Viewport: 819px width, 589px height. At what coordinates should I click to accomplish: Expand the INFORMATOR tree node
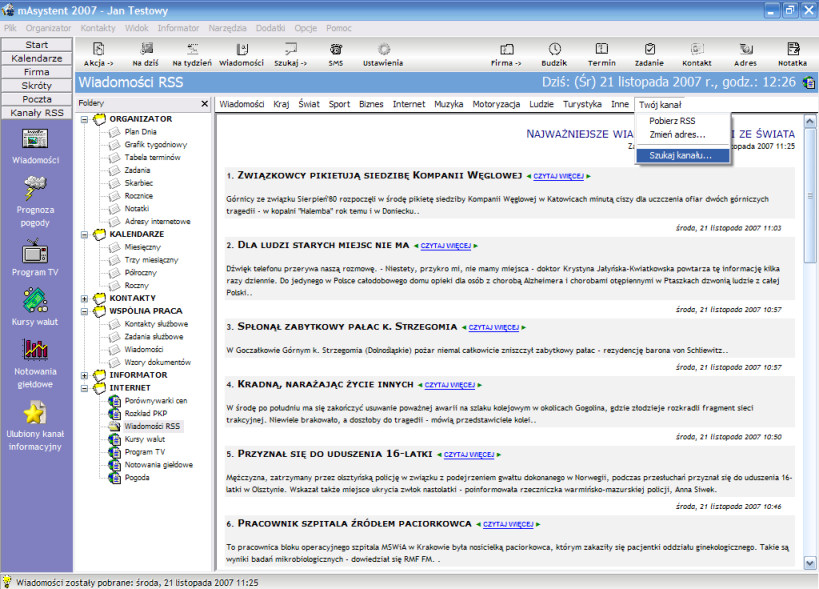click(84, 375)
